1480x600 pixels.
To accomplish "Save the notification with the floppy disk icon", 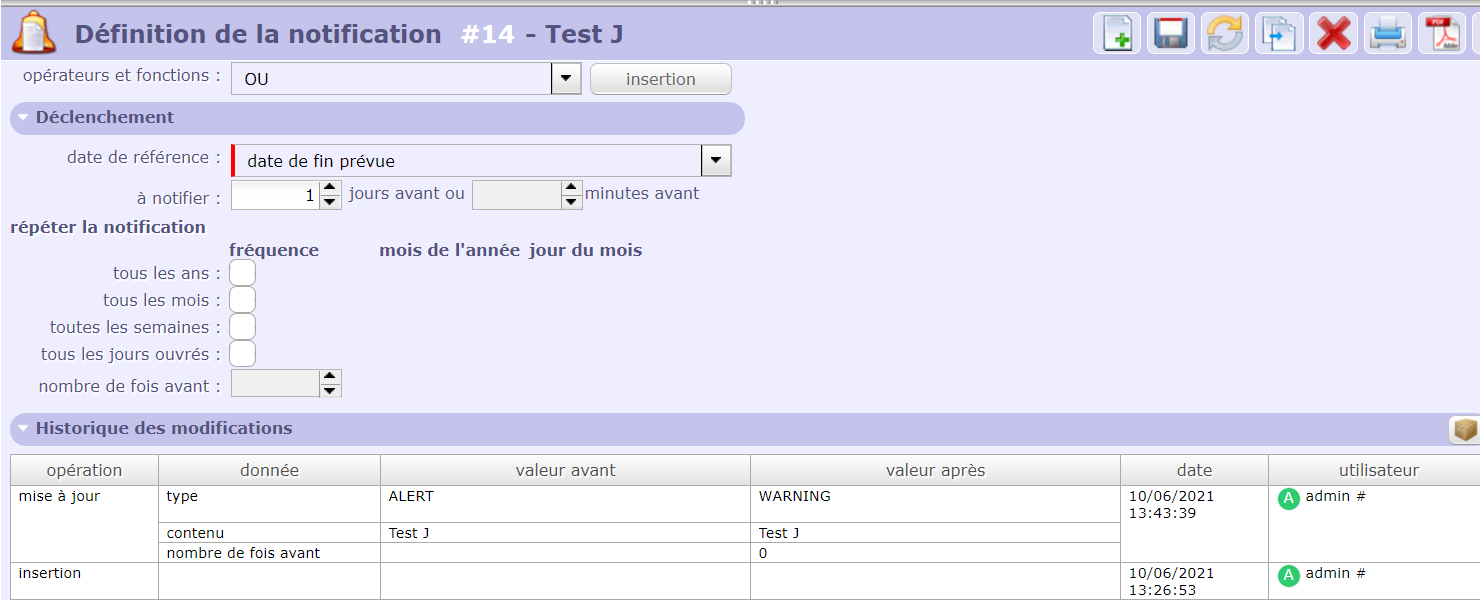I will [x=1170, y=33].
